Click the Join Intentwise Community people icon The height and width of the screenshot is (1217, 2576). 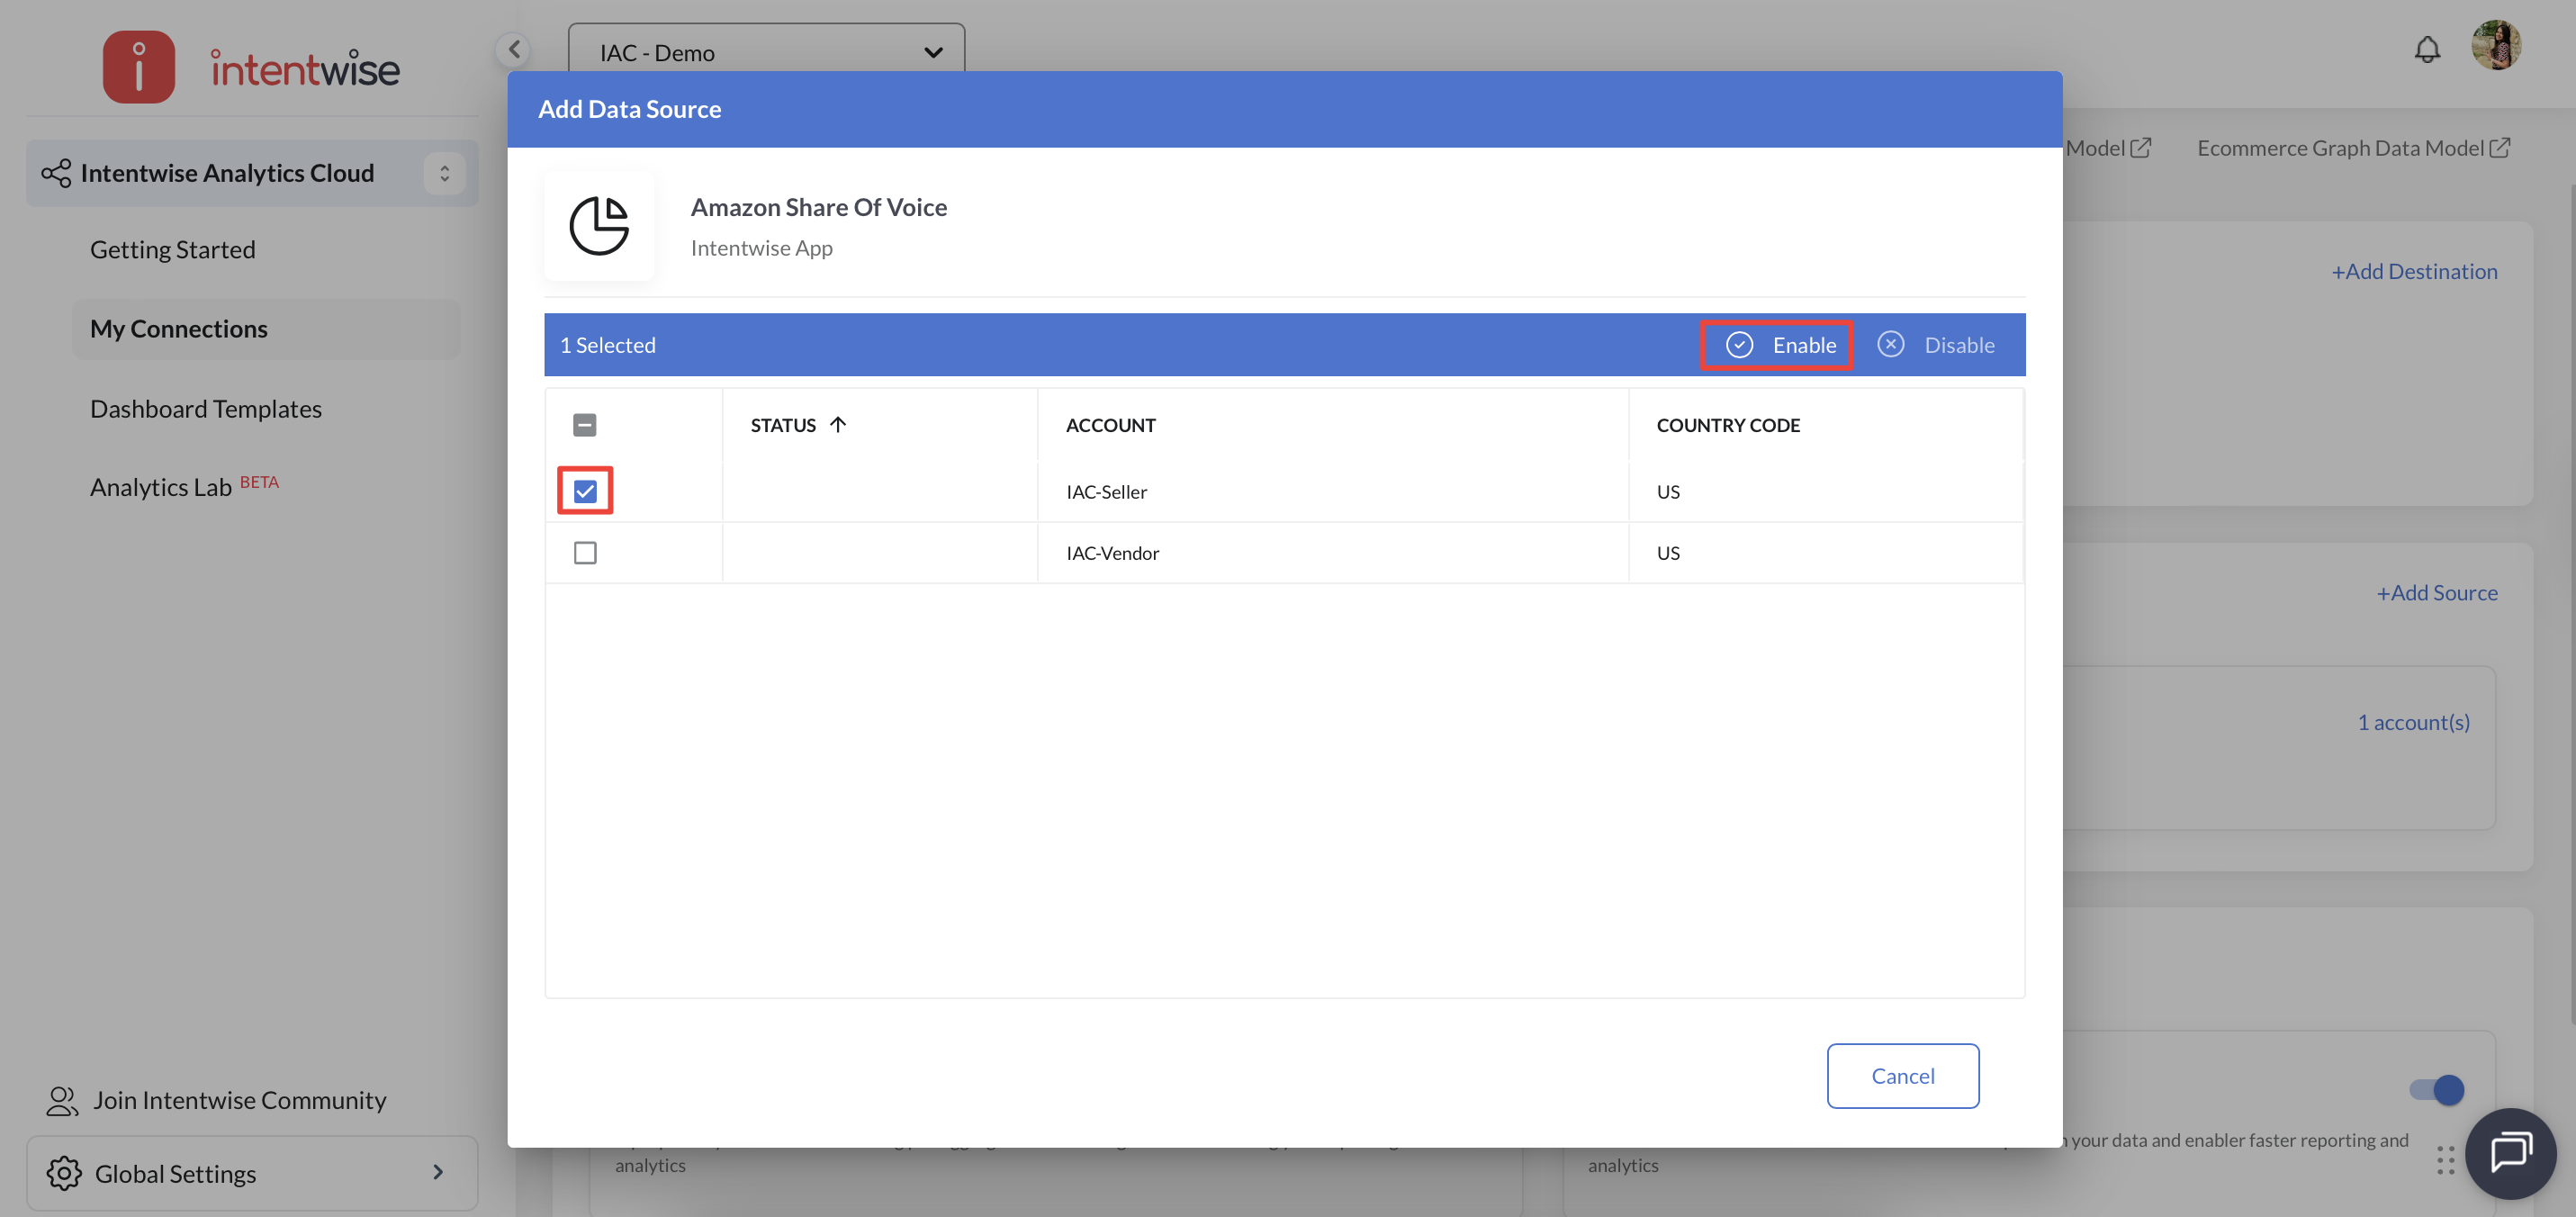tap(62, 1100)
